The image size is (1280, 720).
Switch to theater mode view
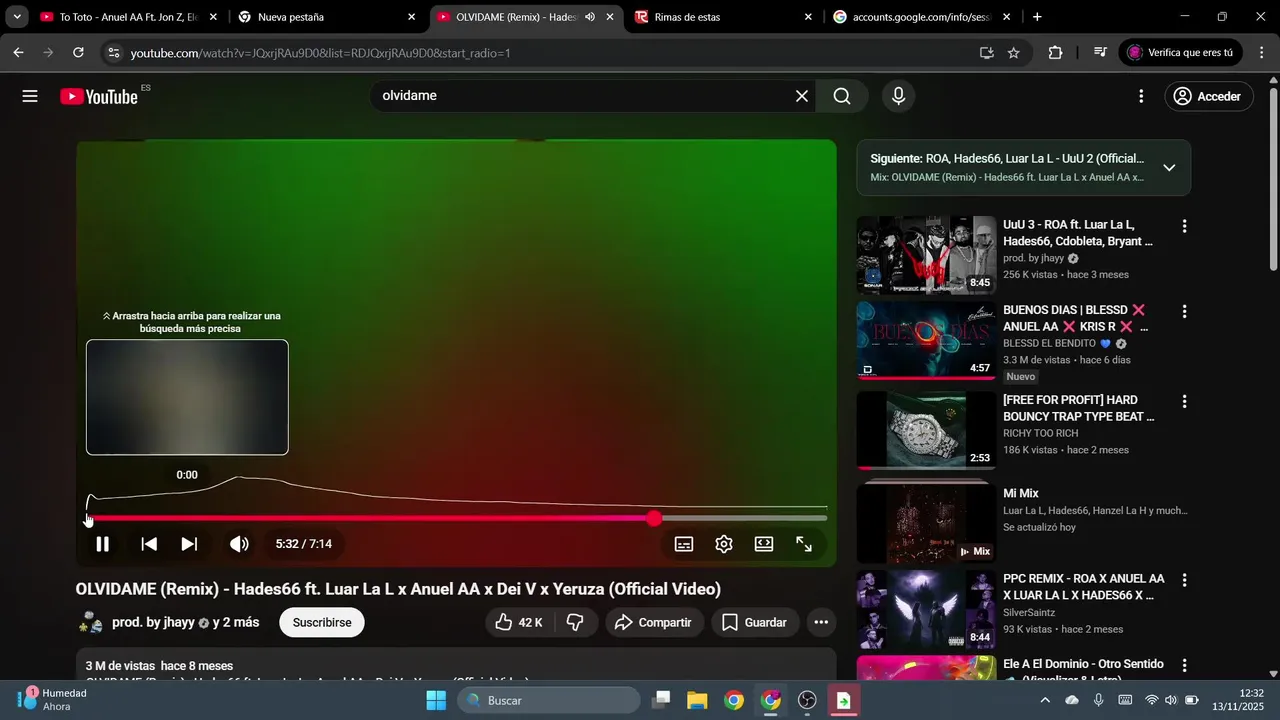(764, 544)
